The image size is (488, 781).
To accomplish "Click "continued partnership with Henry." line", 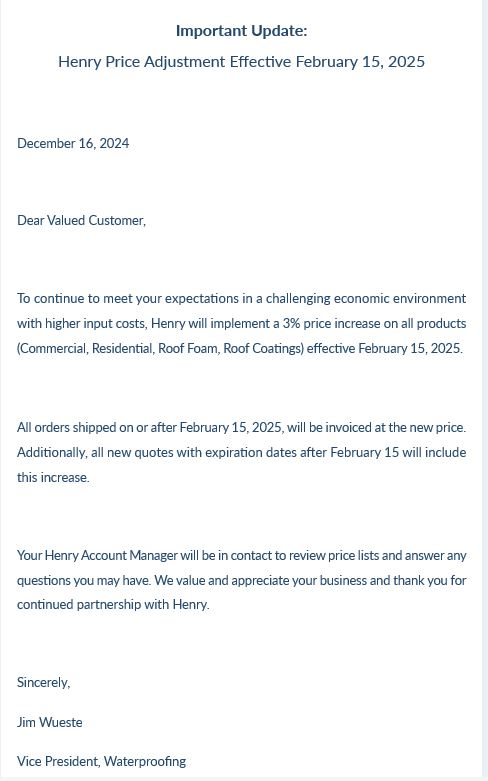I will pyautogui.click(x=113, y=605).
